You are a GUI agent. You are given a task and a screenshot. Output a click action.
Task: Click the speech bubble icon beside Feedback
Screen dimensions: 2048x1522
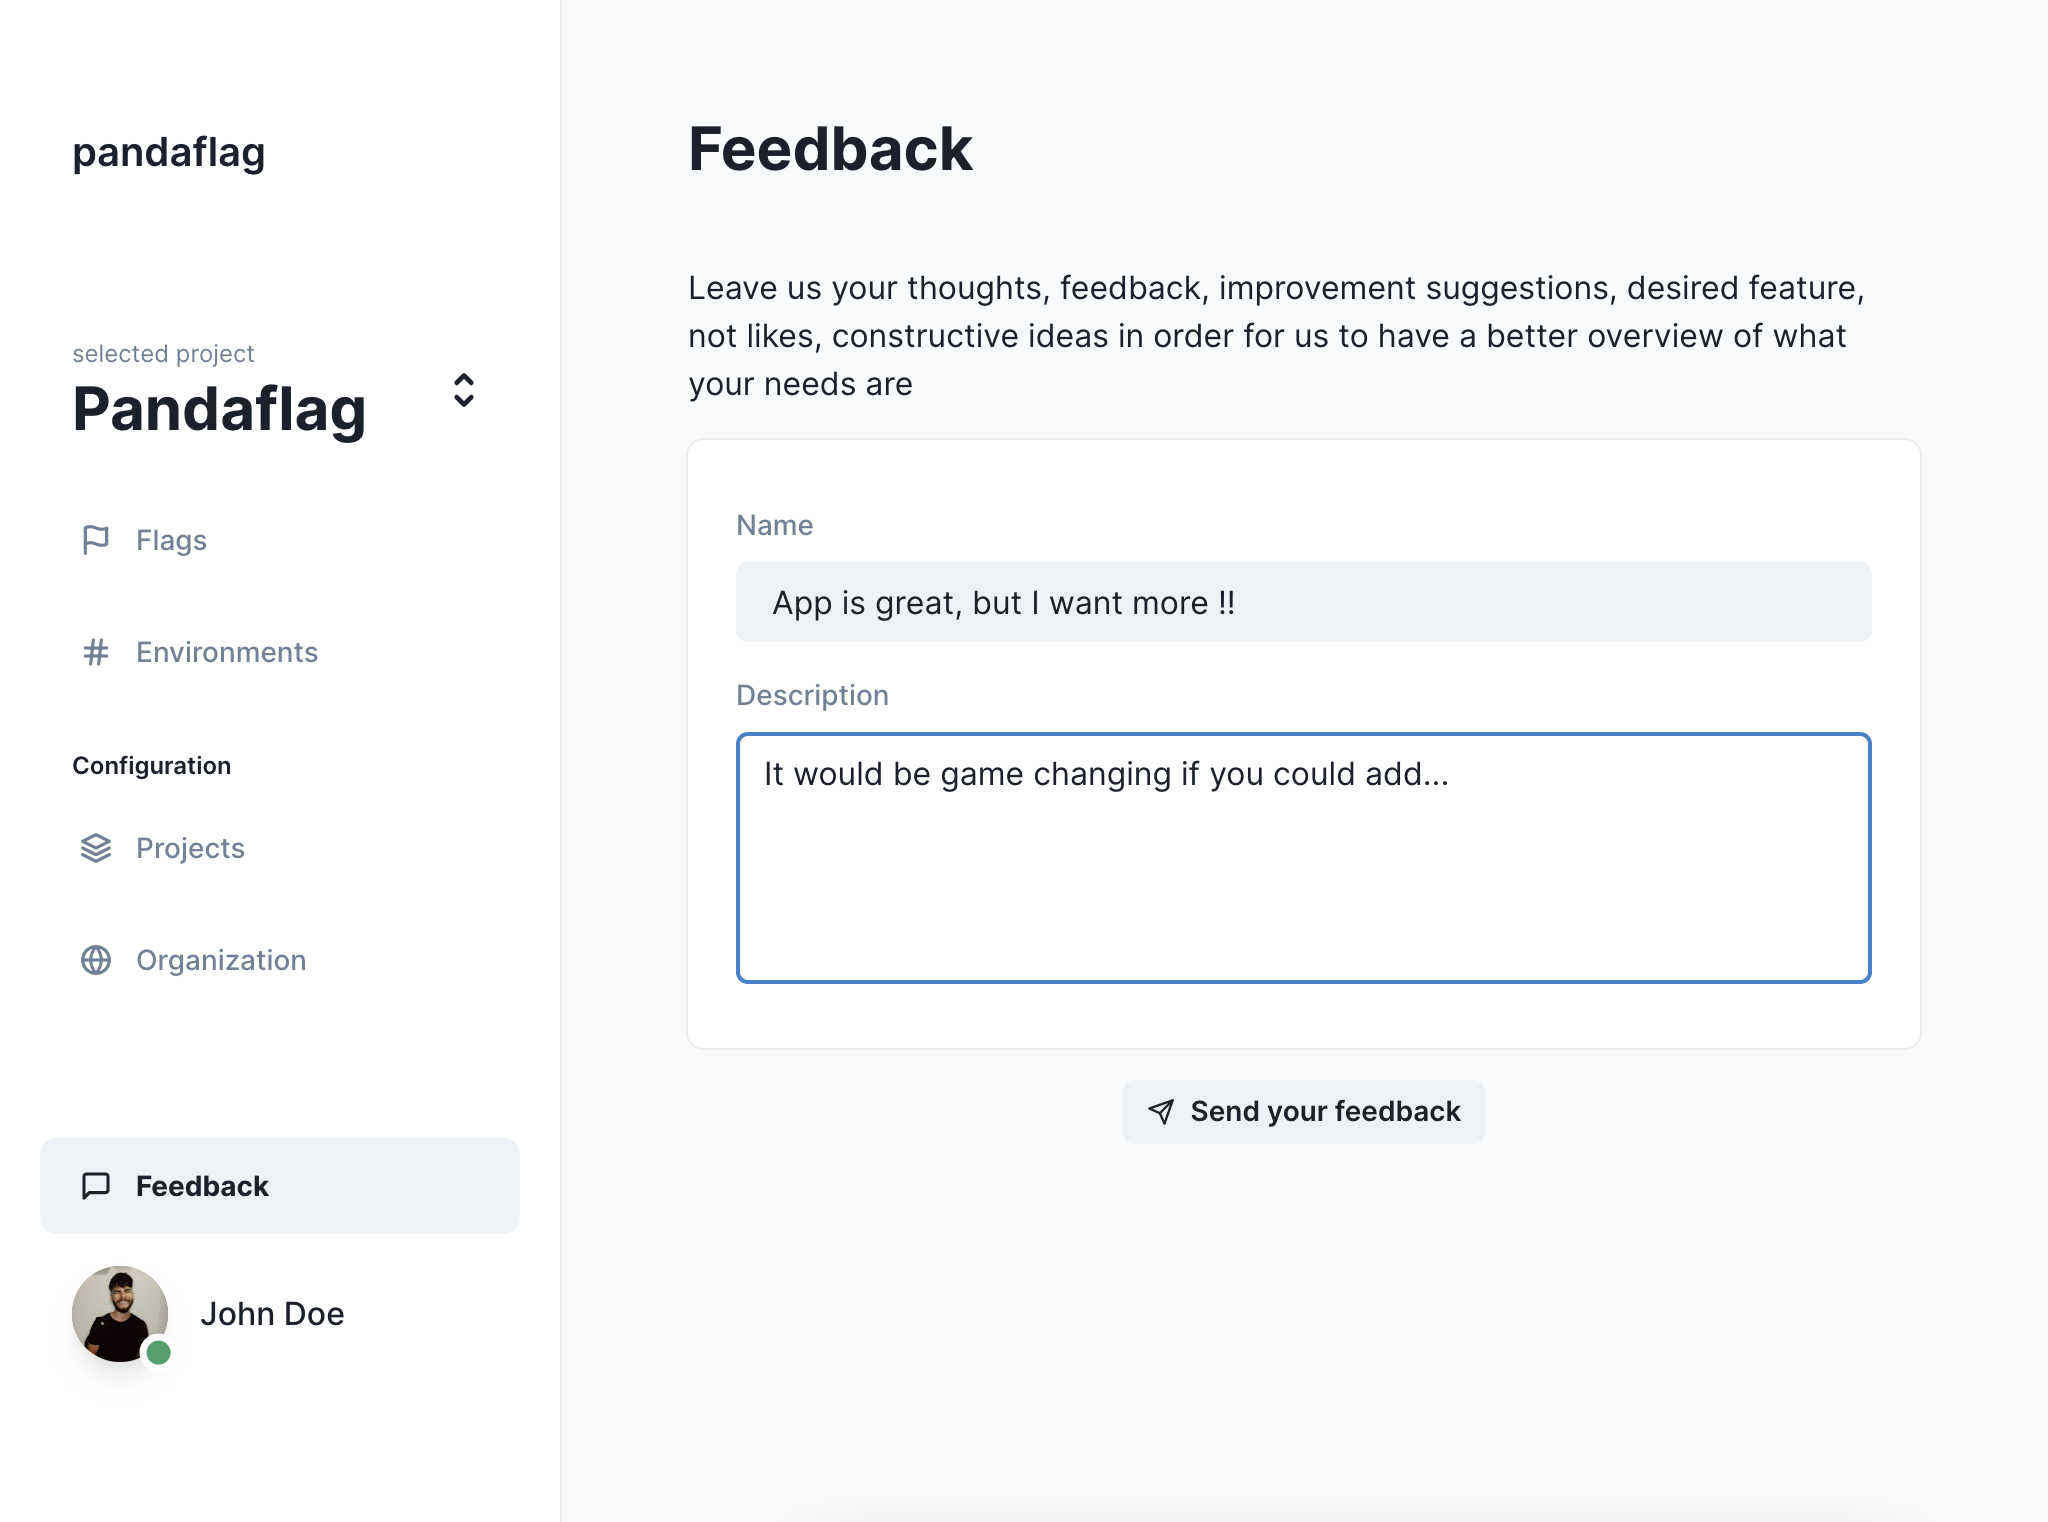tap(96, 1186)
